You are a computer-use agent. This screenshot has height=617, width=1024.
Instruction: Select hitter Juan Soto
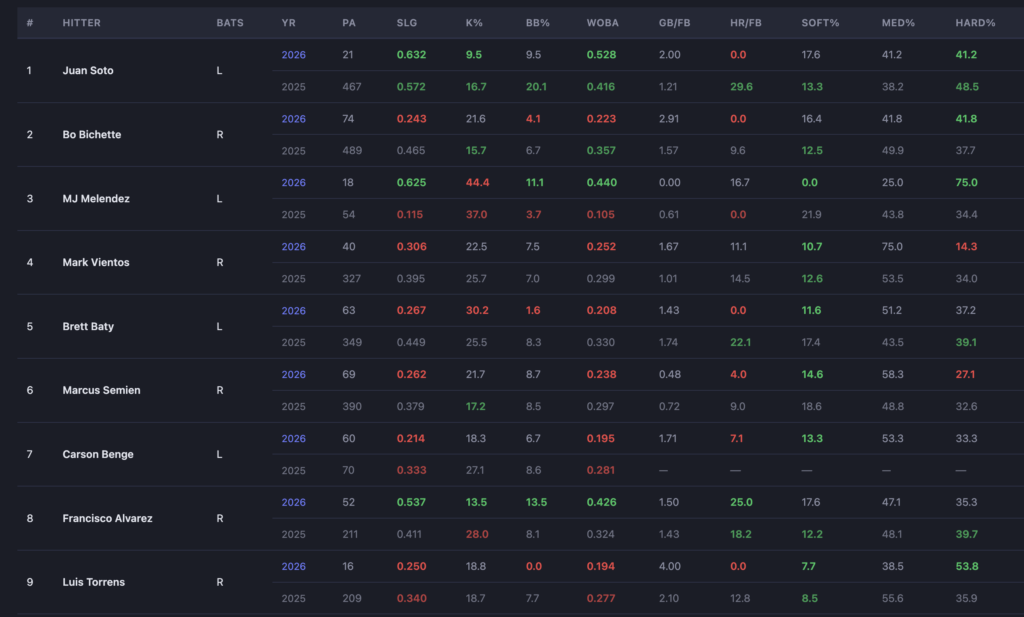point(88,71)
